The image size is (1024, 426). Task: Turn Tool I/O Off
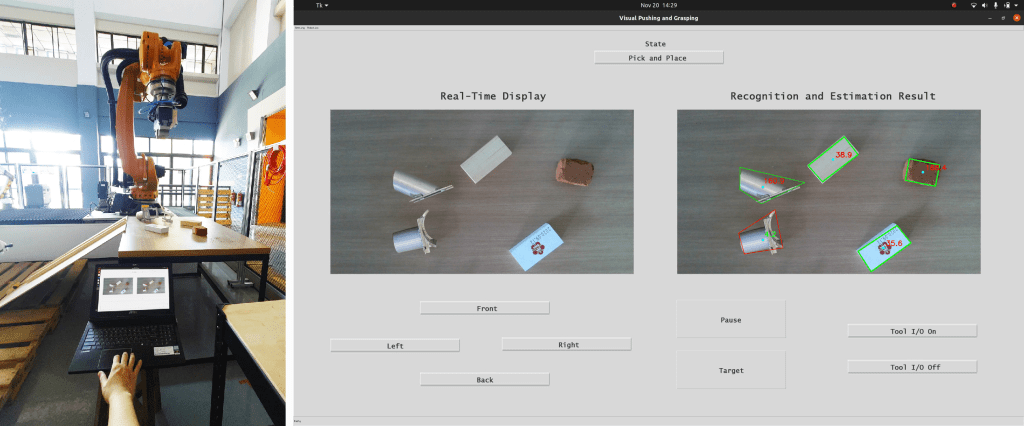click(x=912, y=367)
